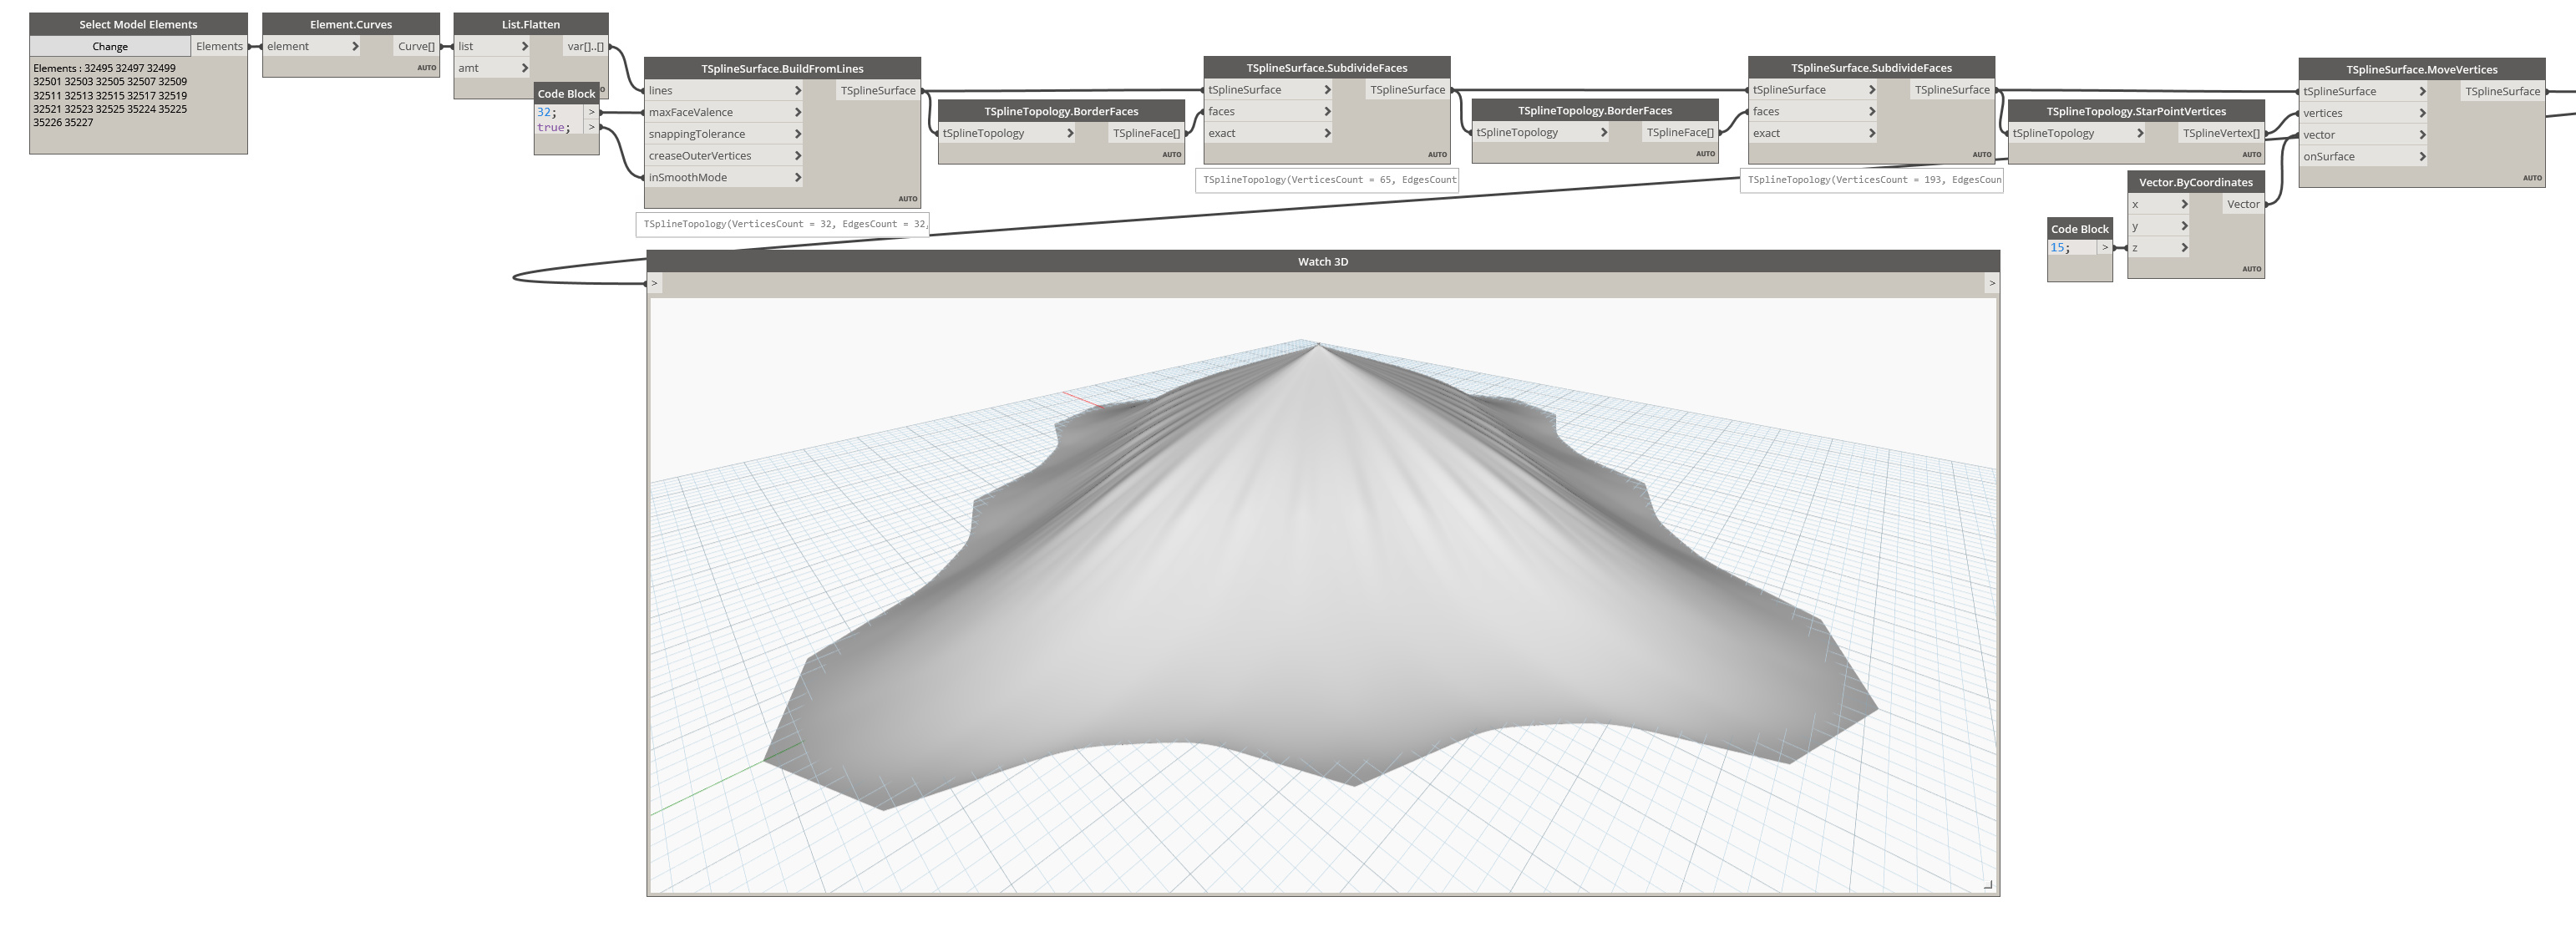Click the Change button in Select Model Elements

[110, 46]
